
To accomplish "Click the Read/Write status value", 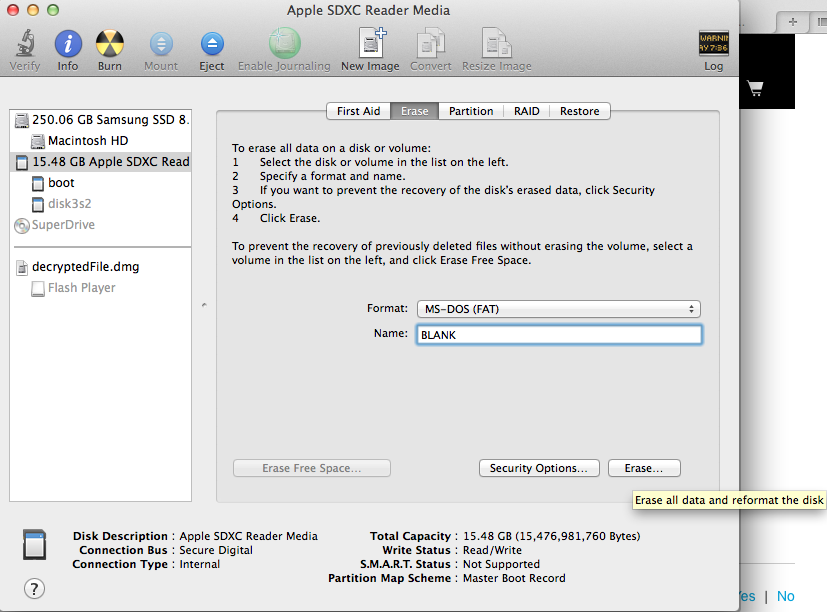I will click(x=492, y=550).
